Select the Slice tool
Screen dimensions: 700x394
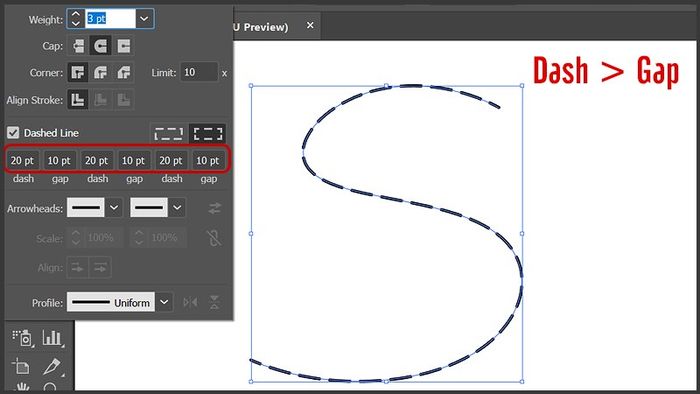(52, 366)
